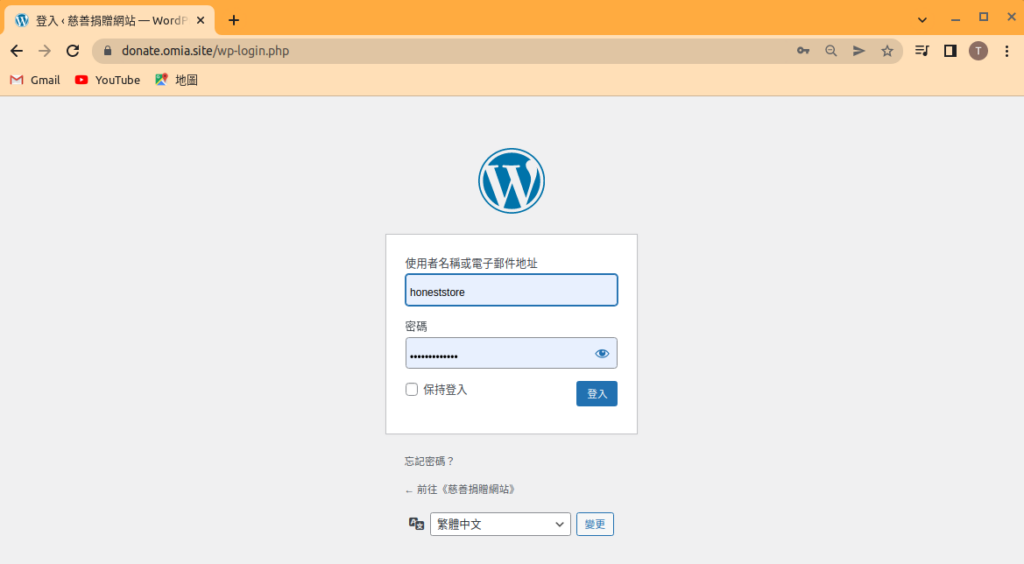The height and width of the screenshot is (564, 1024).
Task: Follow the 忘記密碼？ forgot password link
Action: (x=429, y=461)
